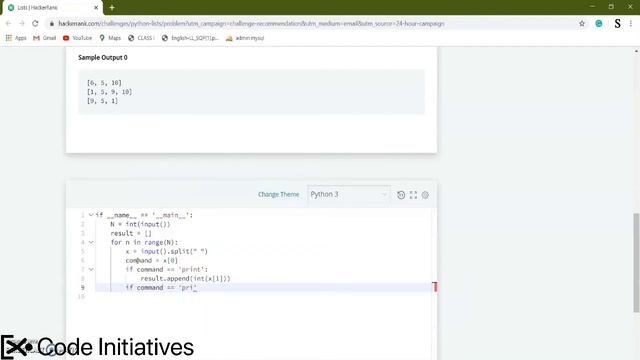Image resolution: width=640 pixels, height=360 pixels.
Task: Enter fullscreen editor mode
Action: pyautogui.click(x=413, y=195)
